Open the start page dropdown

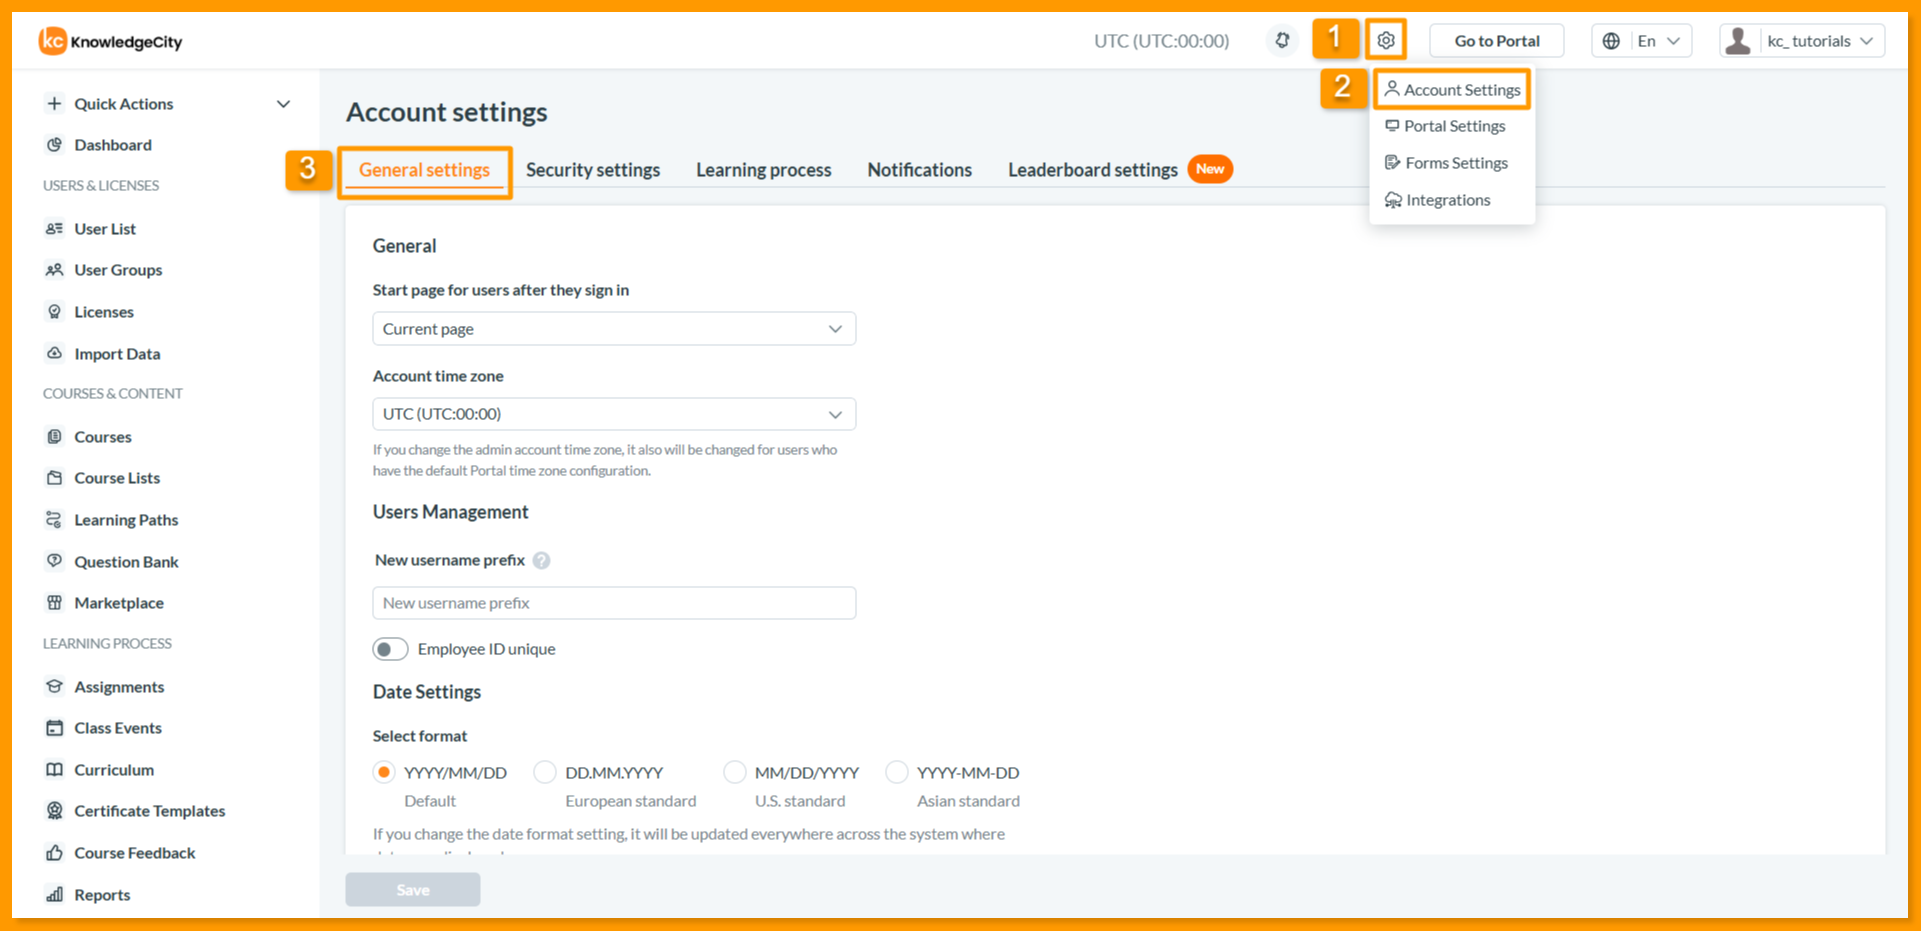614,329
